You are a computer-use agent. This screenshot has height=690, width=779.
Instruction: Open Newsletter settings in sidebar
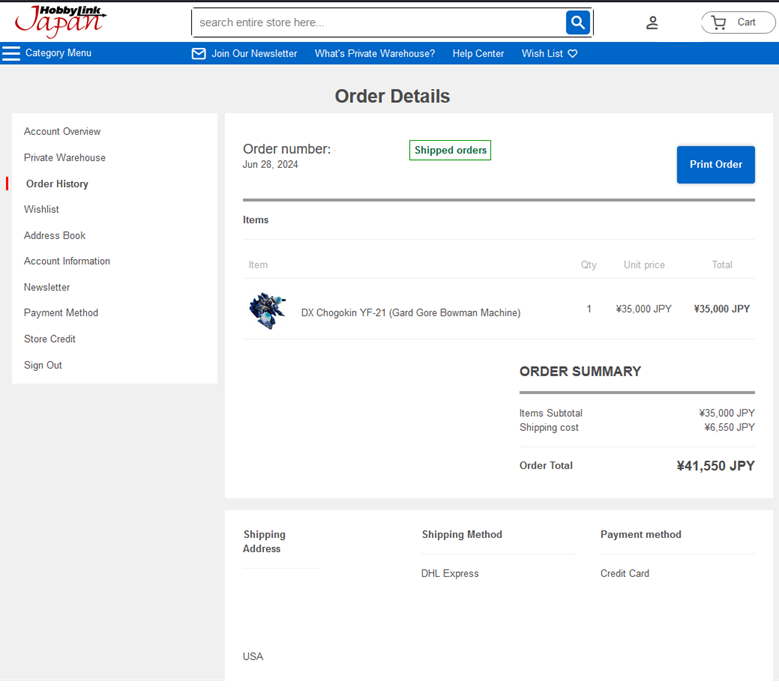tap(47, 287)
